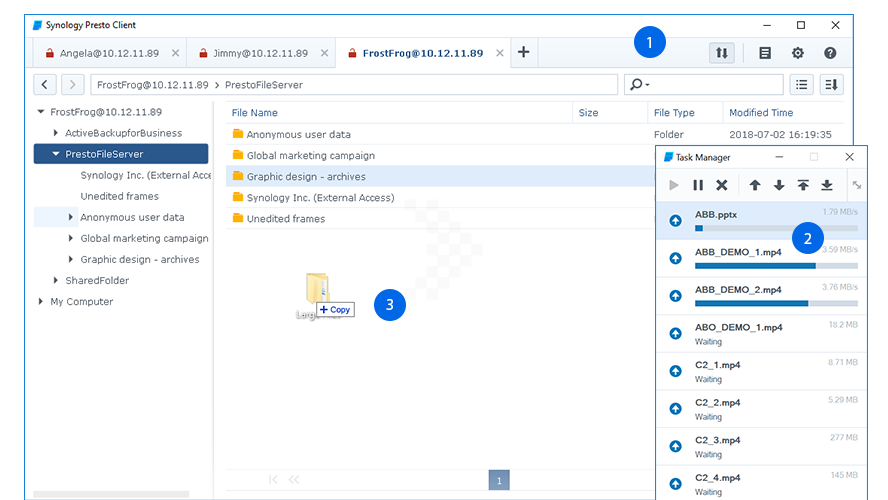Screen dimensions: 888x500
Task: Click upload icon beside C2_3.mp4
Action: pyautogui.click(x=675, y=446)
